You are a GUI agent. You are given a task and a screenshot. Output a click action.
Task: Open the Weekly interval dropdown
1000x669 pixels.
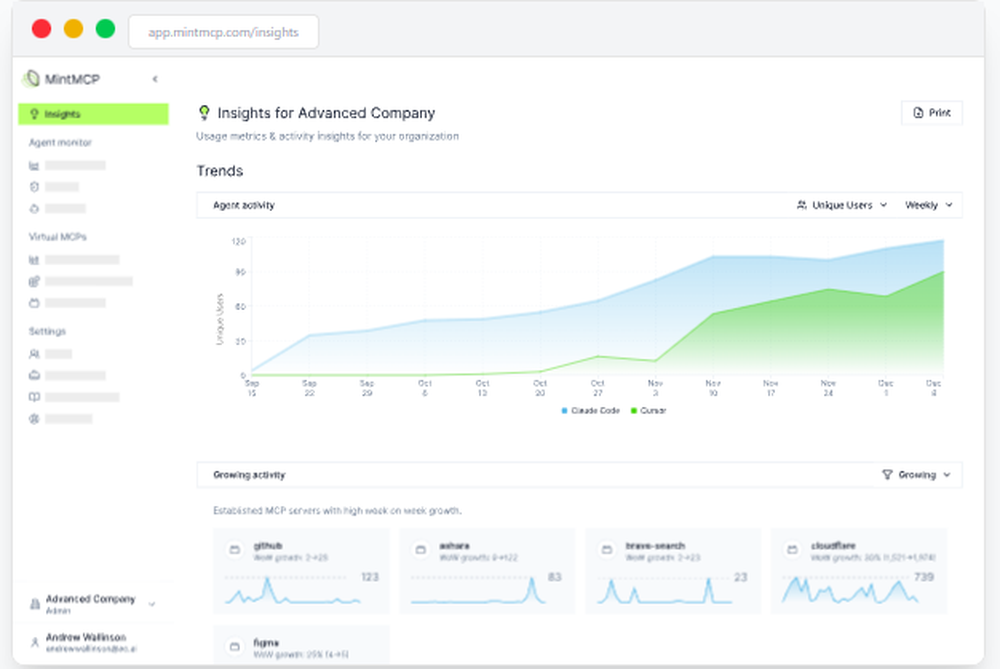click(927, 204)
